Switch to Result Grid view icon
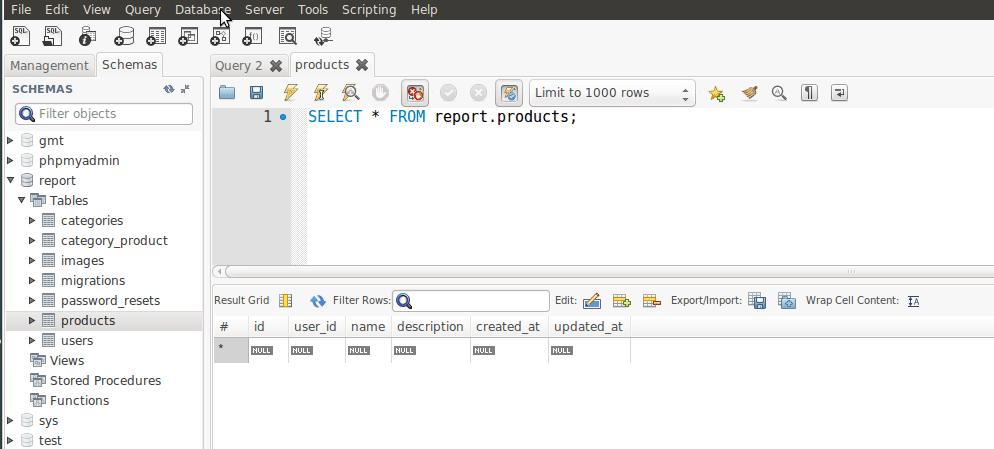Screen dimensions: 994x449 pos(286,301)
